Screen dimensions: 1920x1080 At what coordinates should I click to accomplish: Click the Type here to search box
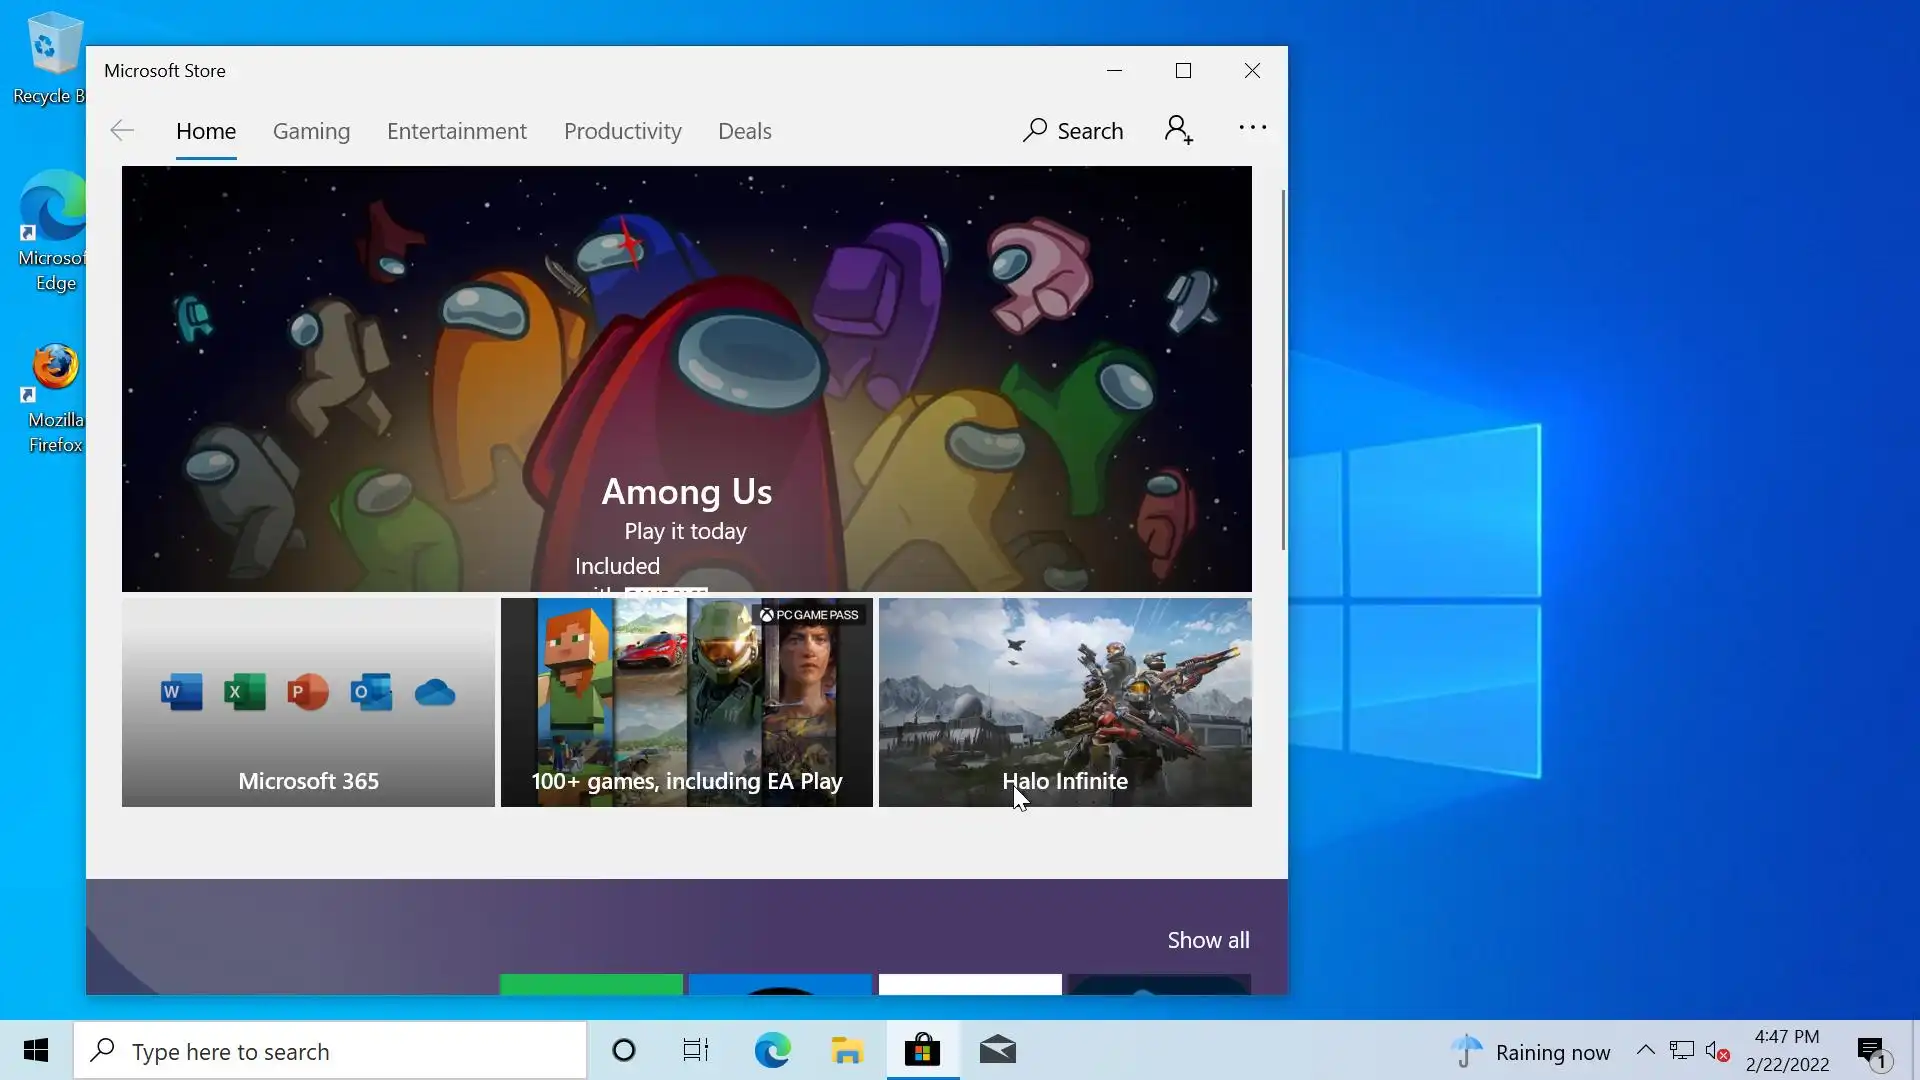point(330,1051)
